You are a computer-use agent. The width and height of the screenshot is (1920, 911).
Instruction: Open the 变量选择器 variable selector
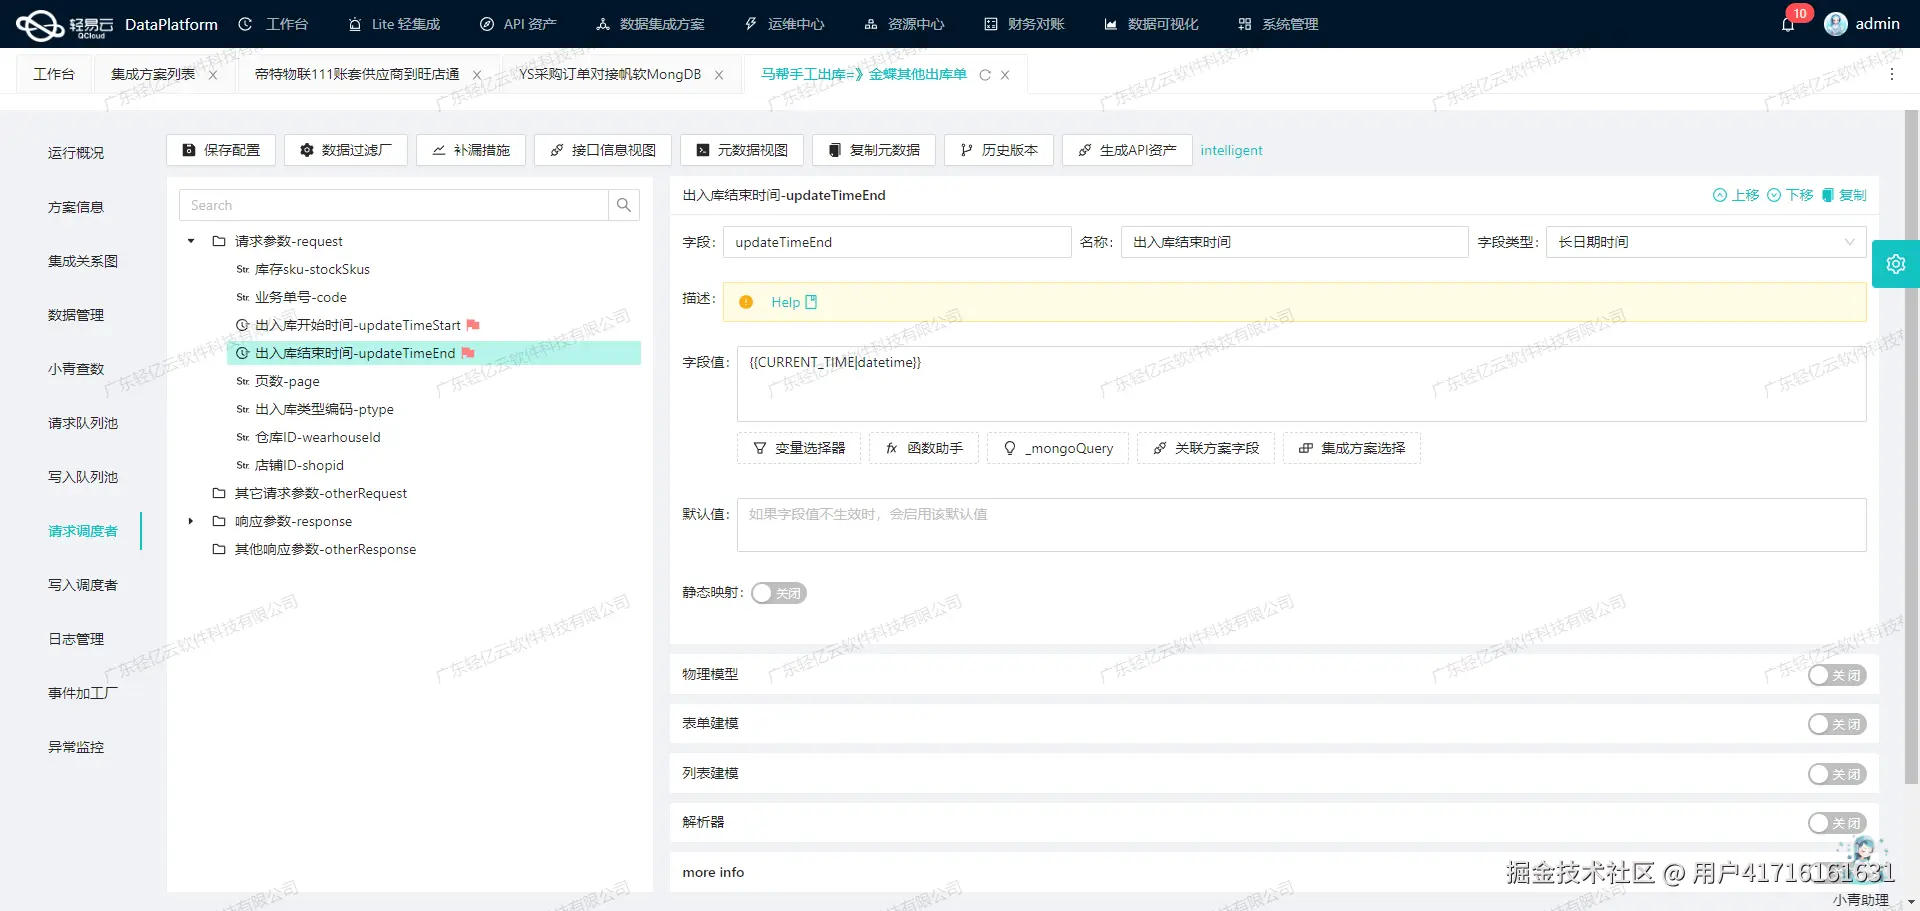[x=798, y=448]
